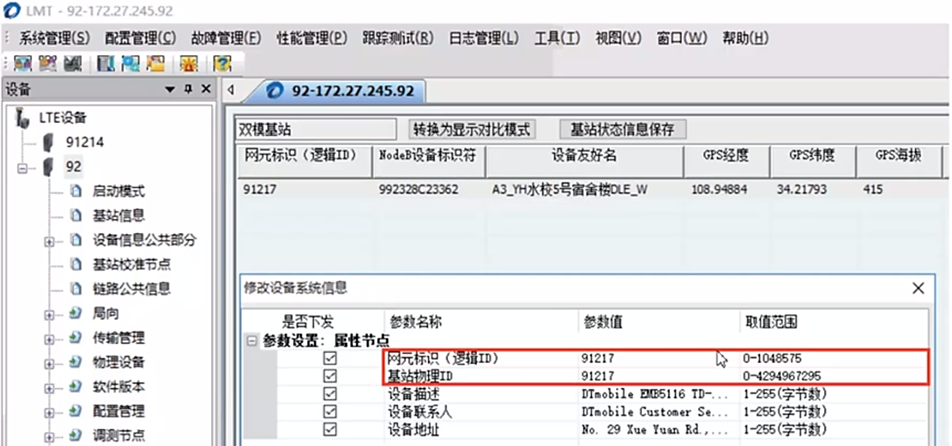Toggle the checkbox for 网元标识（逻辑ID）
The image size is (952, 446).
[330, 359]
